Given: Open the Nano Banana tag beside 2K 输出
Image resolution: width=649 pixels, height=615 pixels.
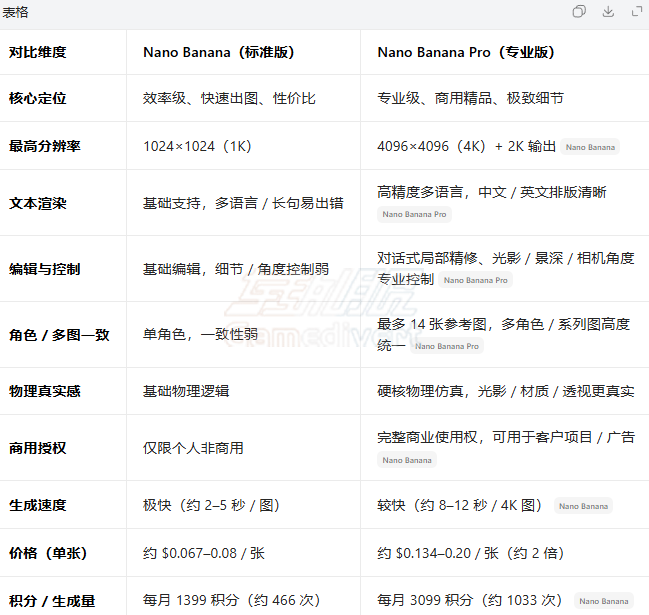Looking at the screenshot, I should coord(590,147).
